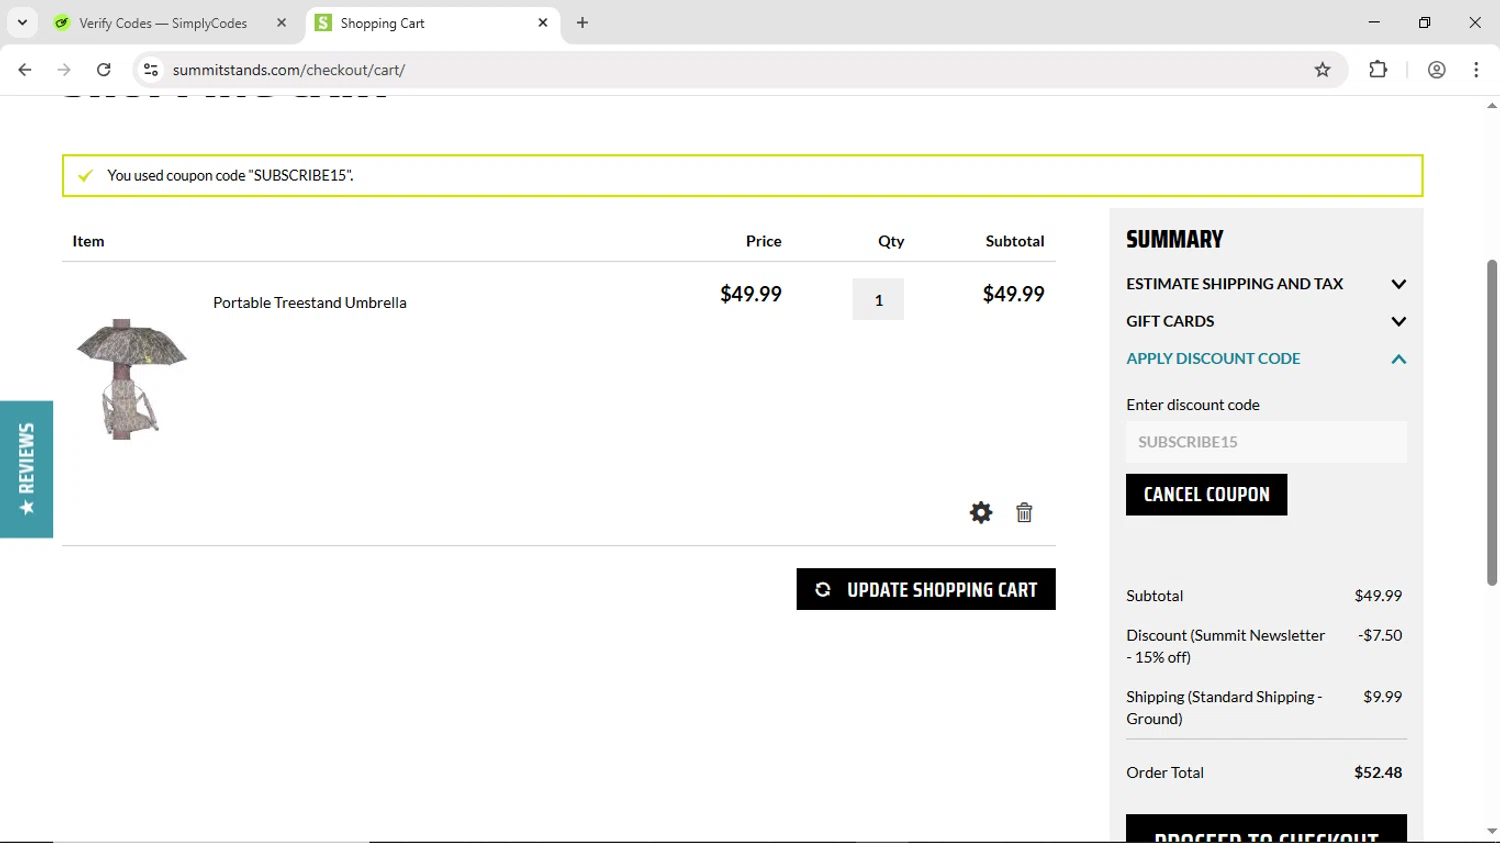Open Chrome's three-dot menu

[1476, 70]
